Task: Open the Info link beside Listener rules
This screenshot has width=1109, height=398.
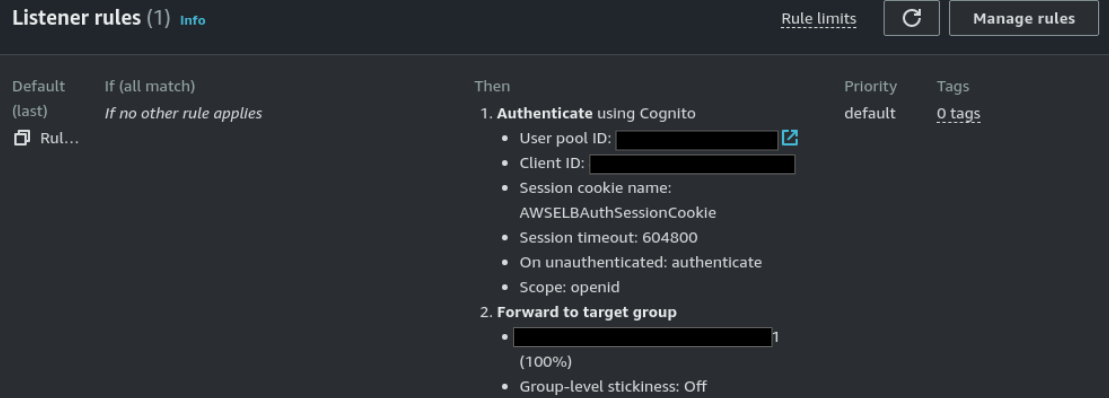Action: [x=192, y=20]
